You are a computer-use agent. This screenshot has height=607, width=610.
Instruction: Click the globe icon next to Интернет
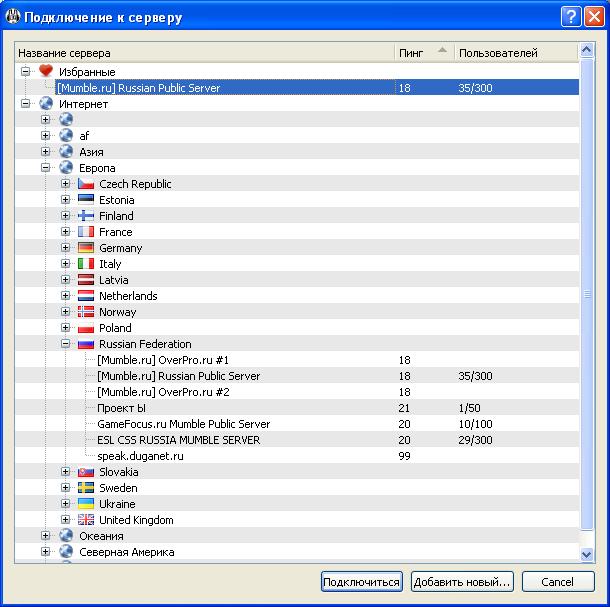coord(45,104)
